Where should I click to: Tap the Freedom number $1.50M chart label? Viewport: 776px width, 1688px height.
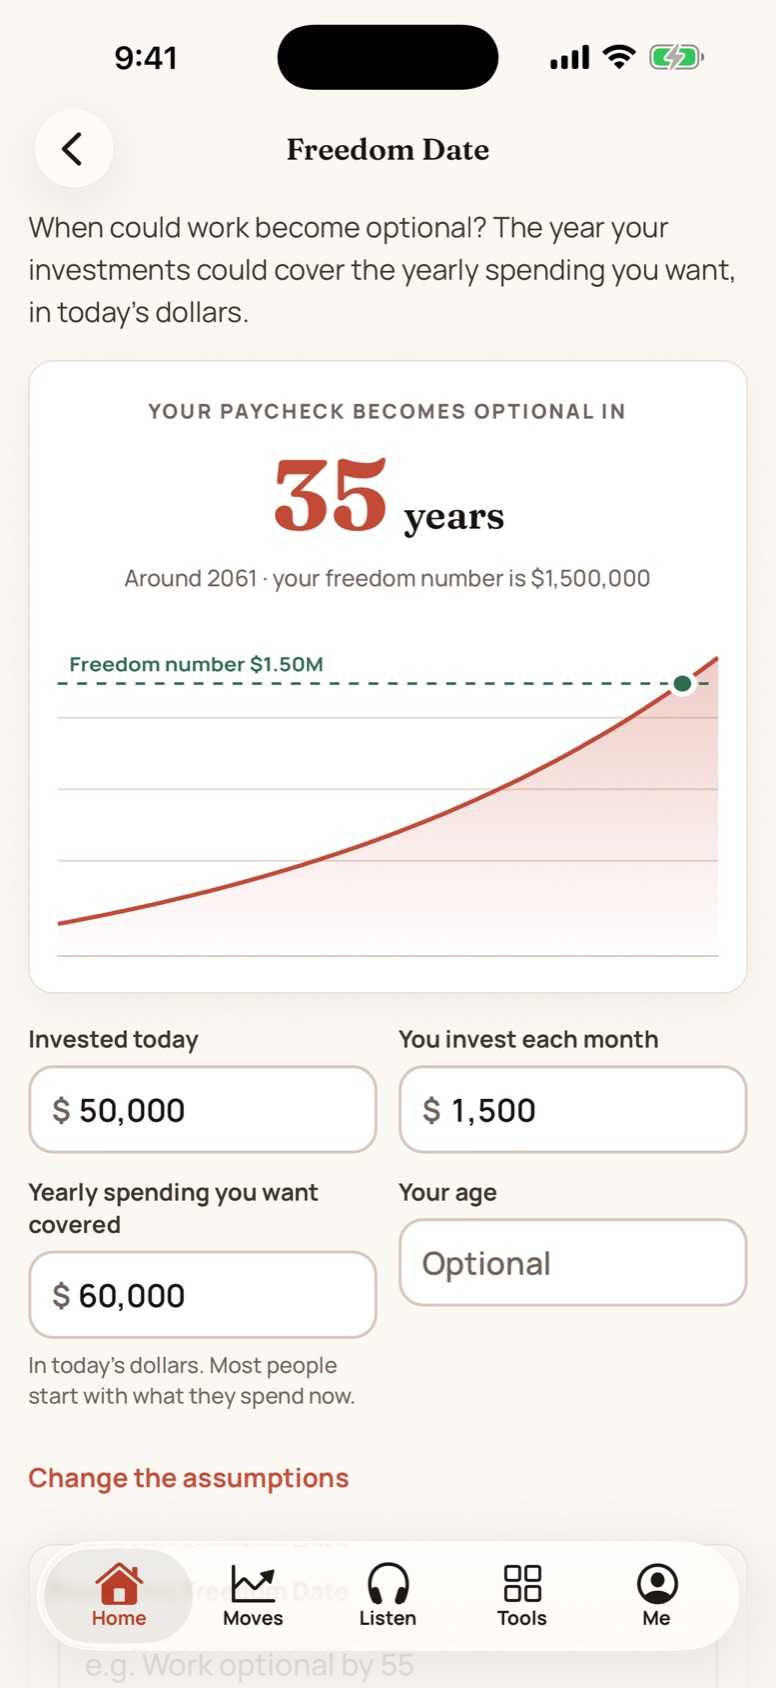click(x=196, y=664)
